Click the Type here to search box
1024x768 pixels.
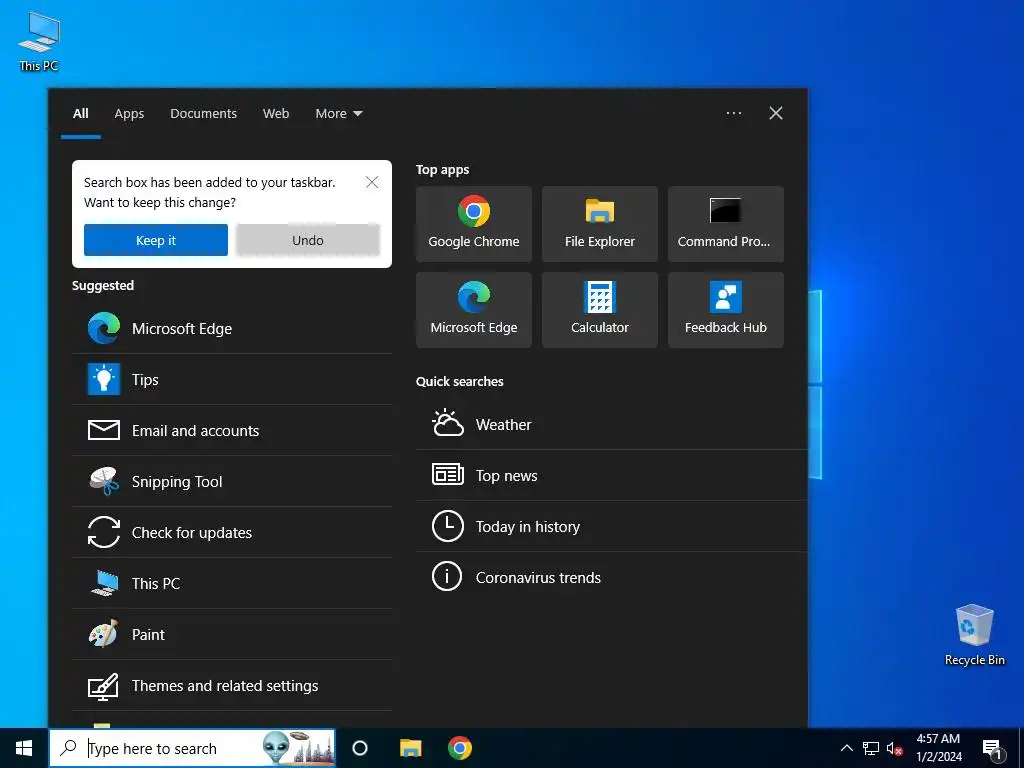tap(192, 748)
